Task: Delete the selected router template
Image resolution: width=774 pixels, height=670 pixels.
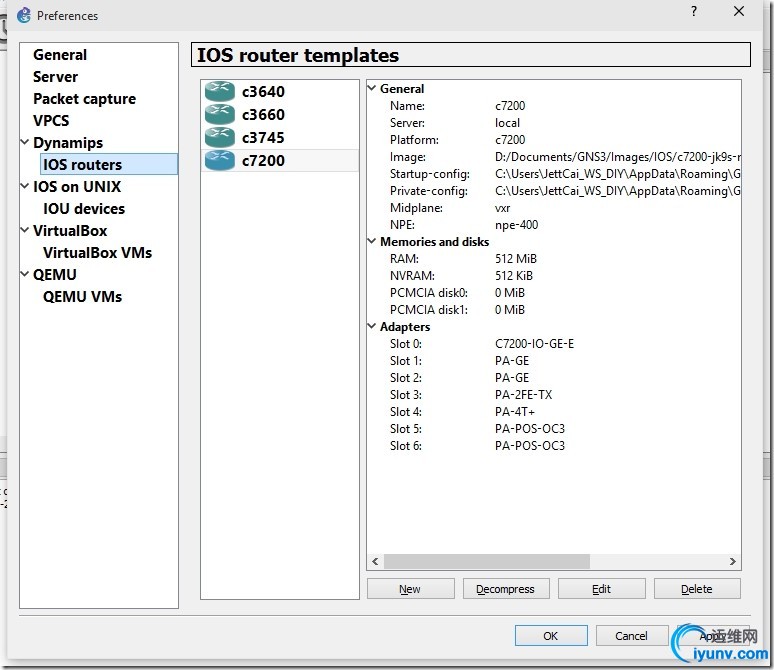Action: coord(697,589)
